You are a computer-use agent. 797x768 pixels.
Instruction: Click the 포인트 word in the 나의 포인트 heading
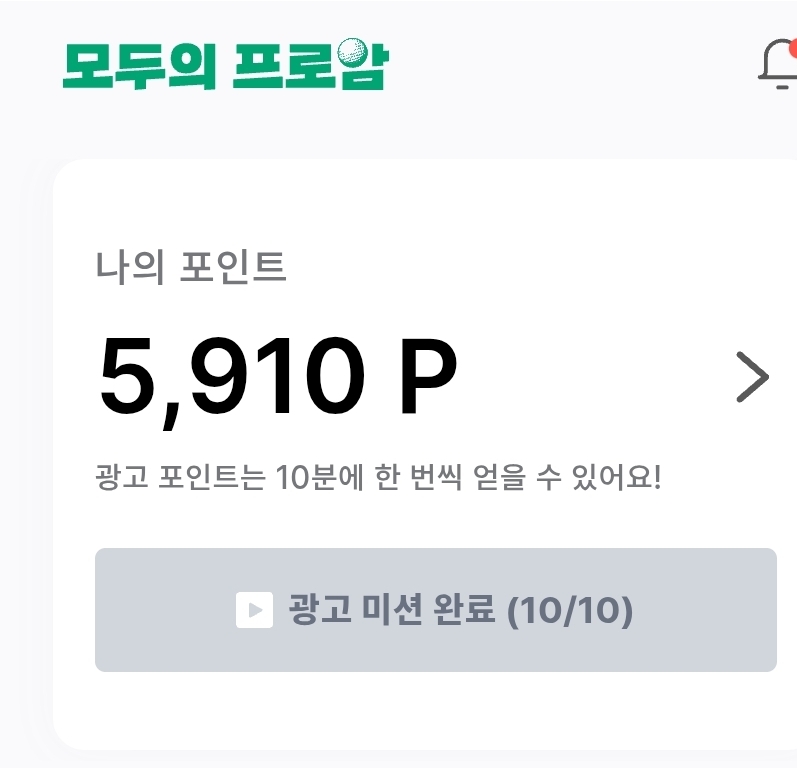[232, 267]
